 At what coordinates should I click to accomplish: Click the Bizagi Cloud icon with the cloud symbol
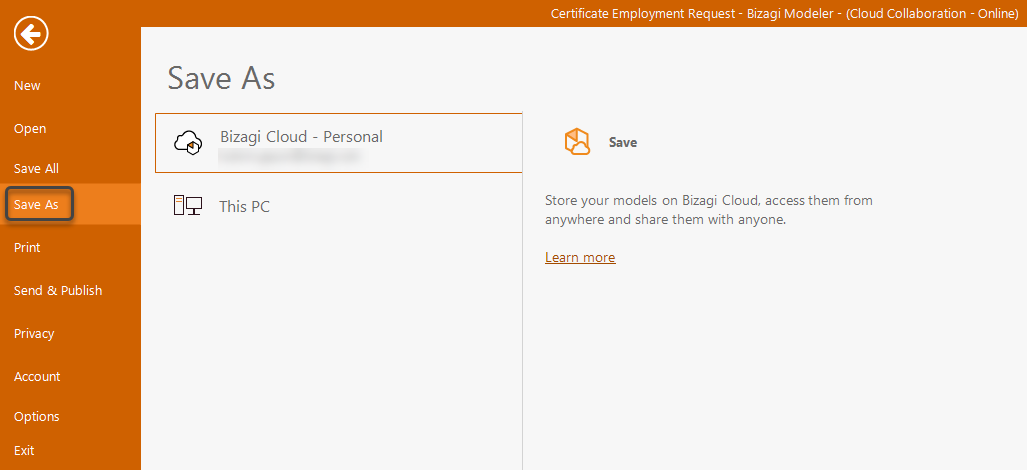tap(188, 143)
